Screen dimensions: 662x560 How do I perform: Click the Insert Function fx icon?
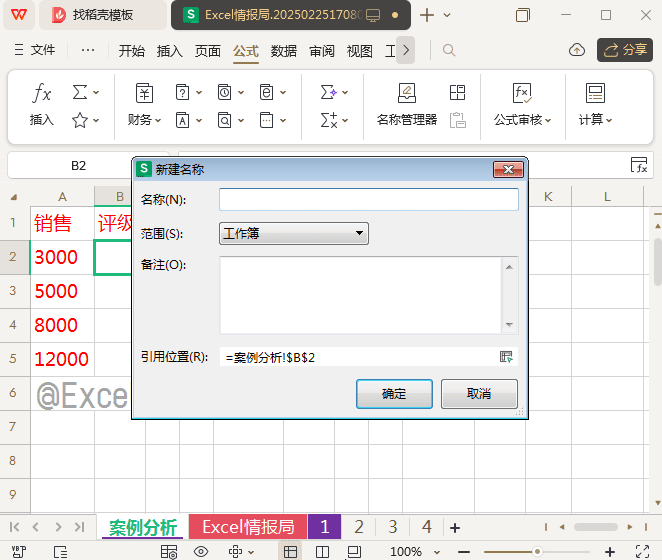(x=42, y=94)
